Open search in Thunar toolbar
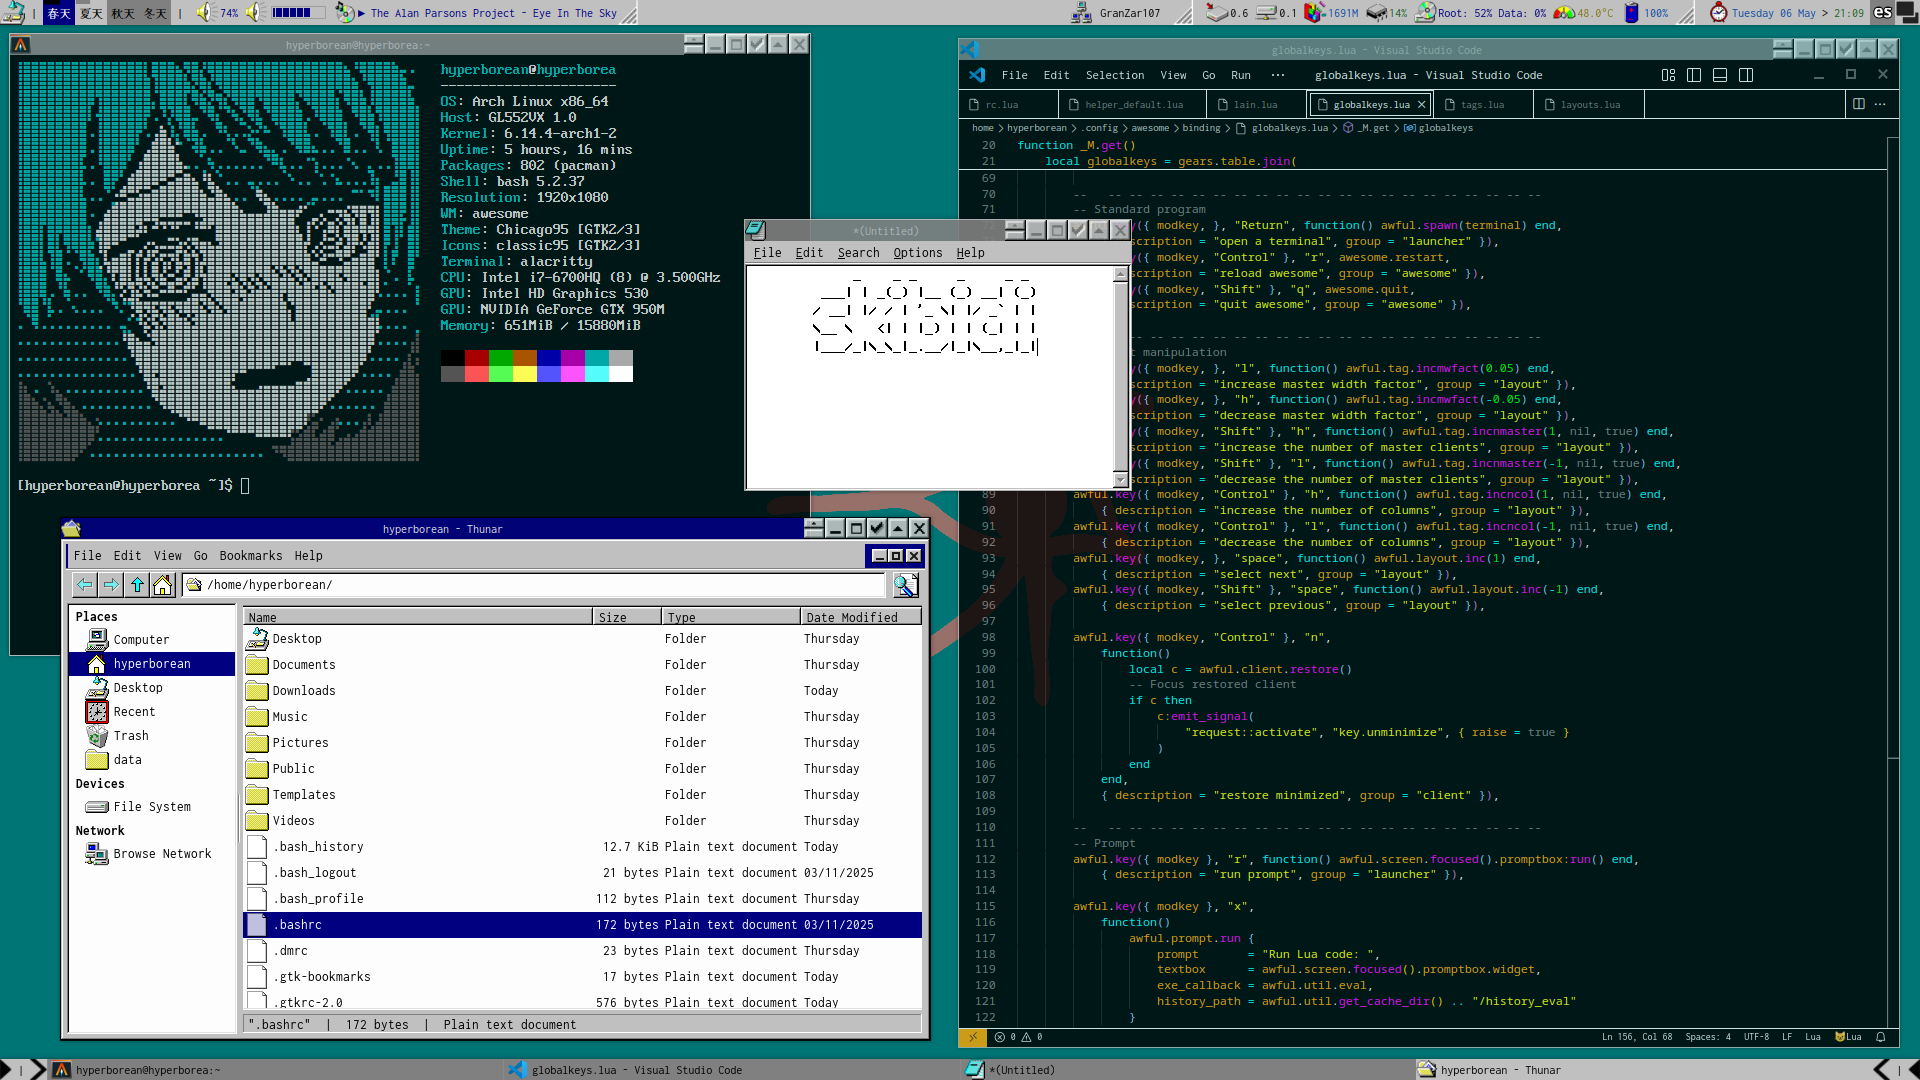Image resolution: width=1920 pixels, height=1080 pixels. tap(905, 585)
